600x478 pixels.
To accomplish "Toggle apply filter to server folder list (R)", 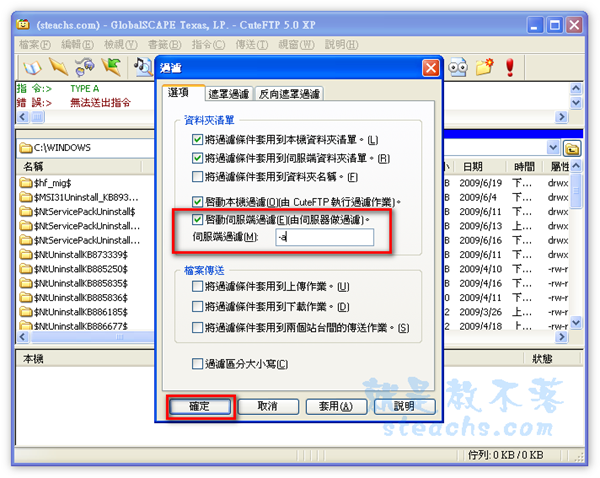I will pyautogui.click(x=197, y=158).
